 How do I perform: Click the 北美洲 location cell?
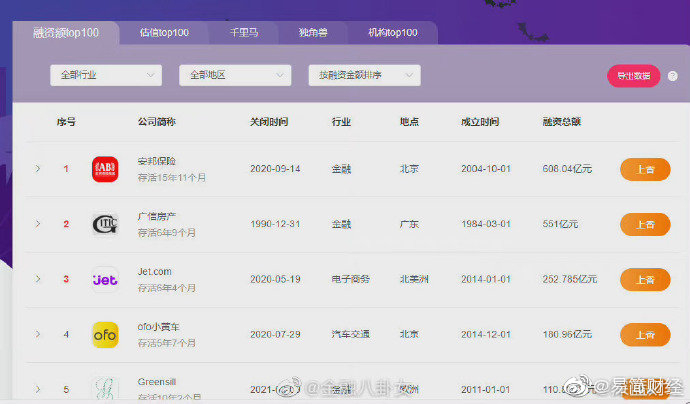pyautogui.click(x=414, y=279)
